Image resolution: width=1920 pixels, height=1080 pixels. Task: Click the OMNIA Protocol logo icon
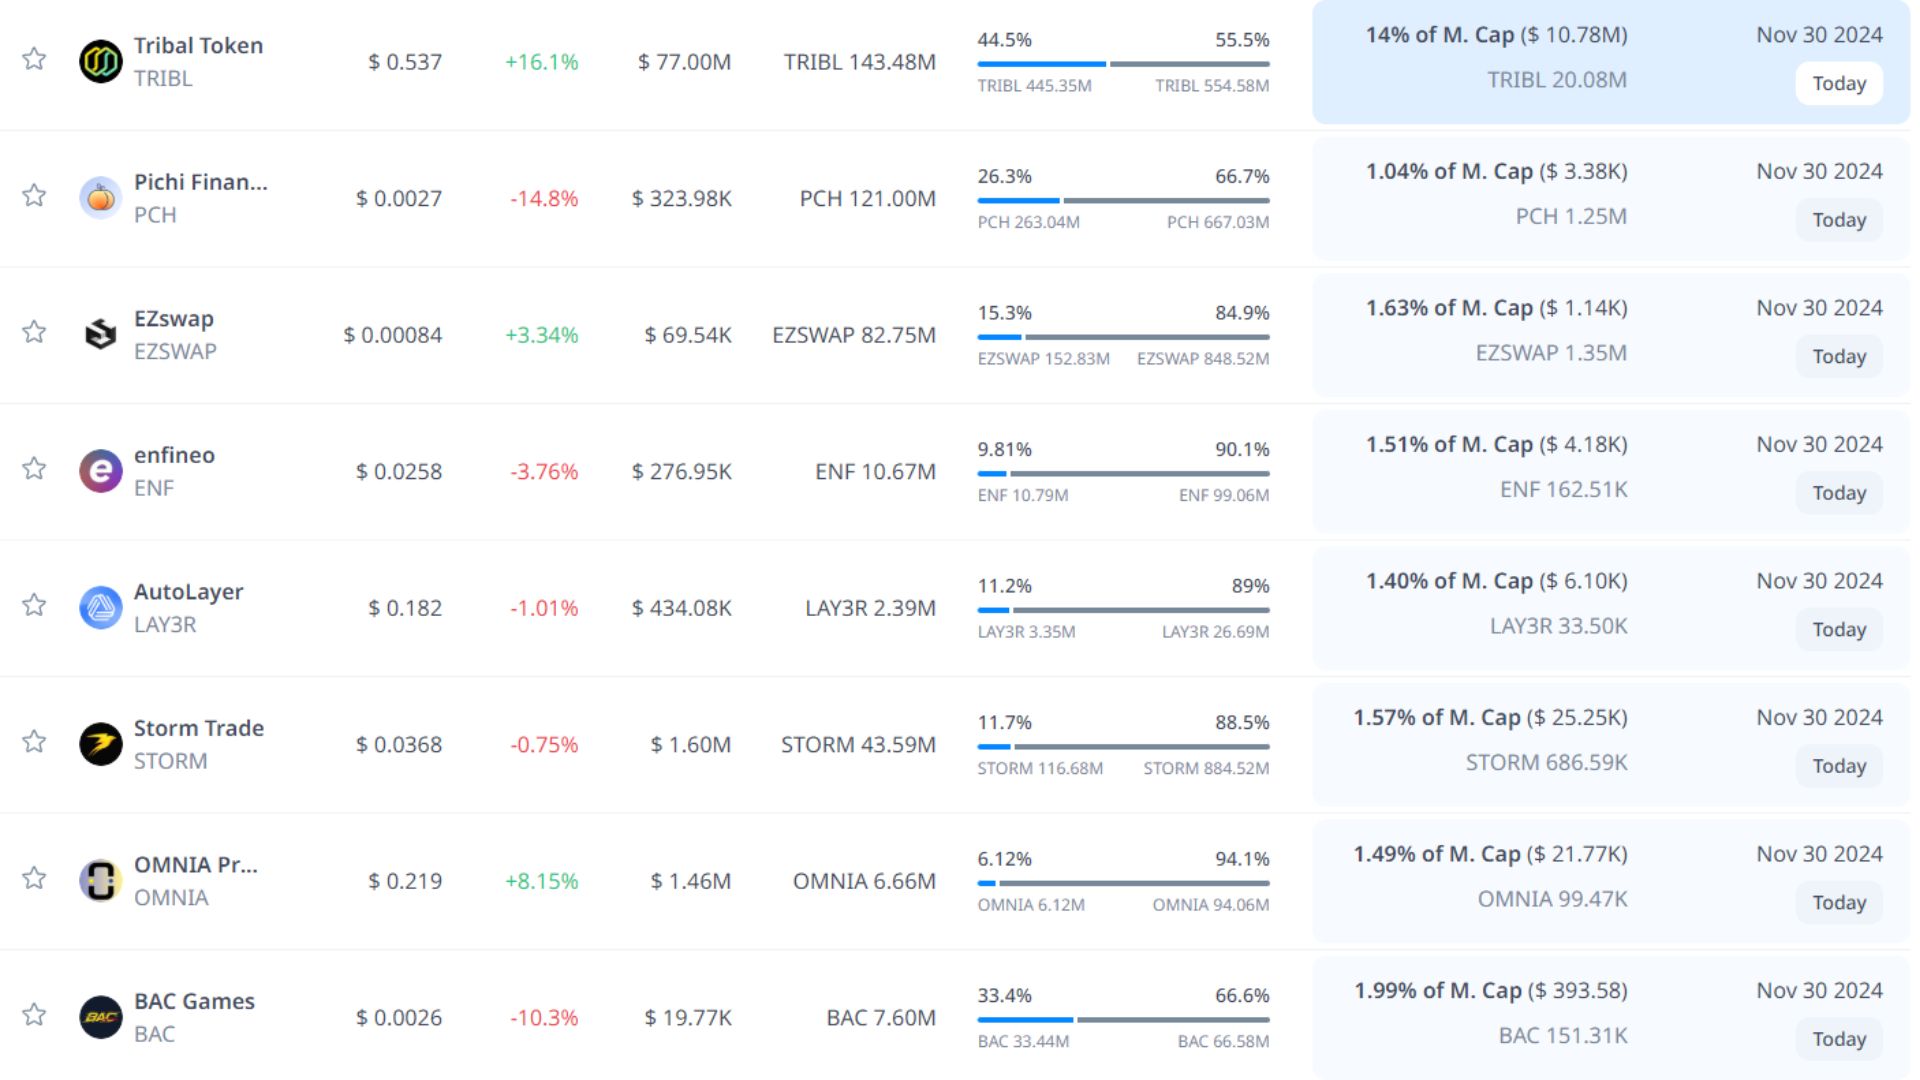coord(100,880)
